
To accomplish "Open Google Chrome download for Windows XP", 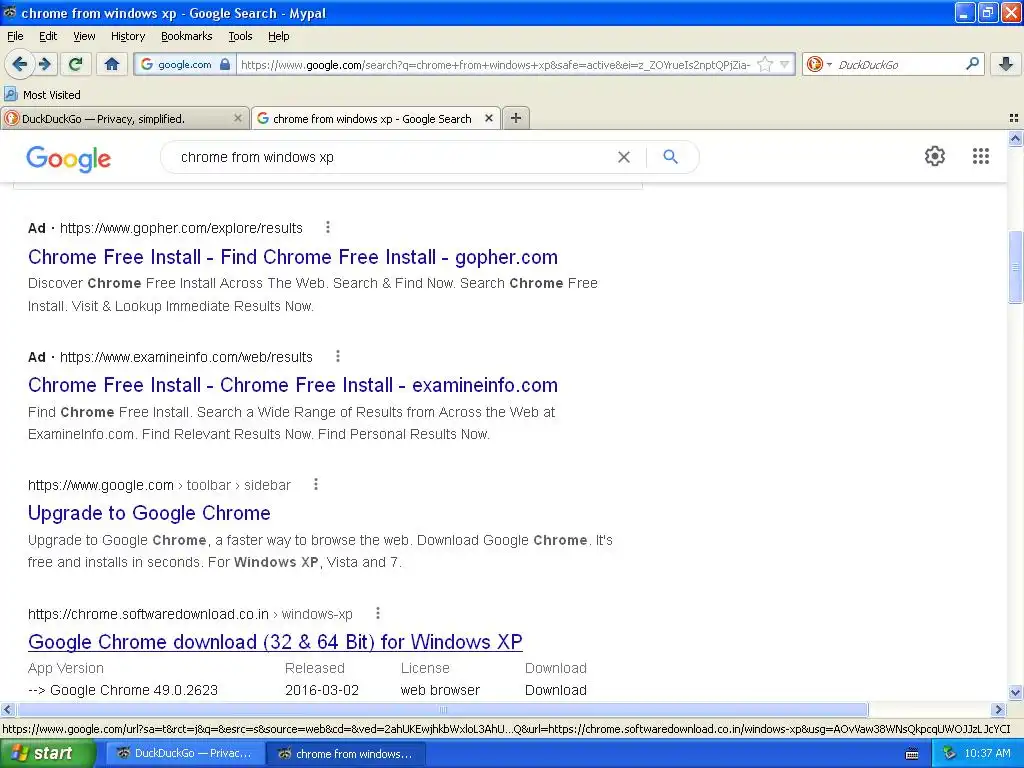I will tap(275, 641).
